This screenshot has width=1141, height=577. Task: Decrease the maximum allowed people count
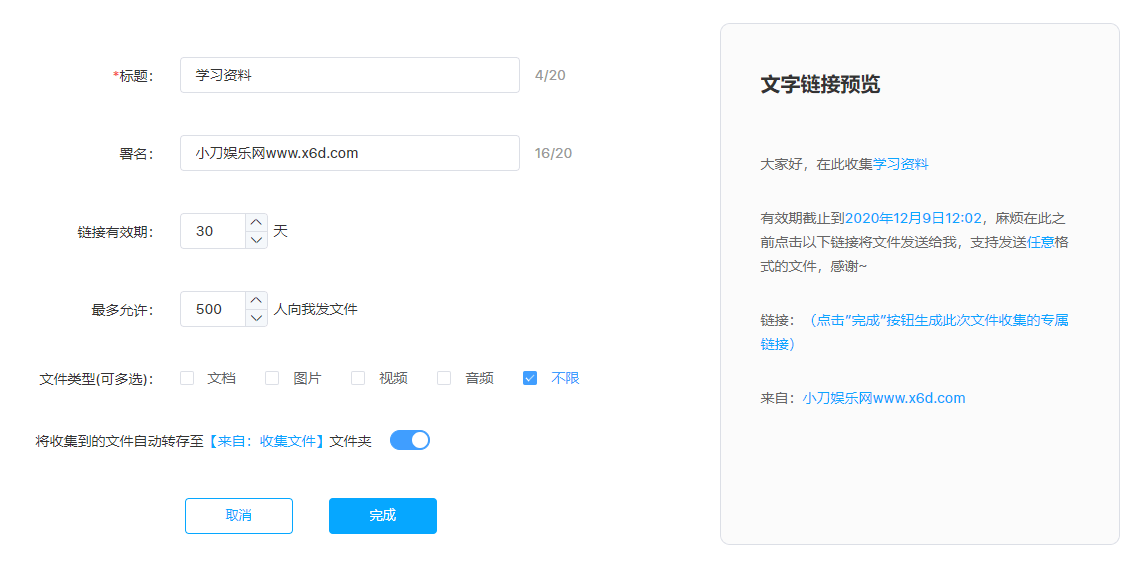point(256,318)
